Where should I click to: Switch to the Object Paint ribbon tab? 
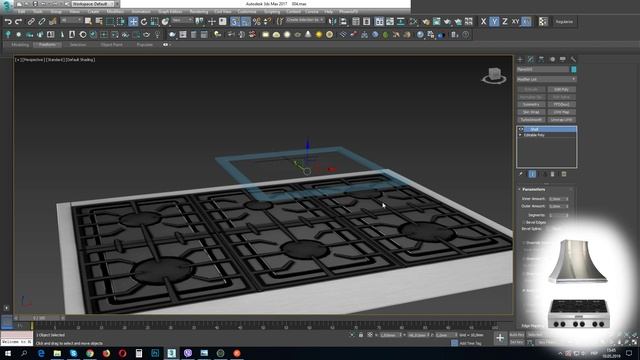tap(111, 44)
